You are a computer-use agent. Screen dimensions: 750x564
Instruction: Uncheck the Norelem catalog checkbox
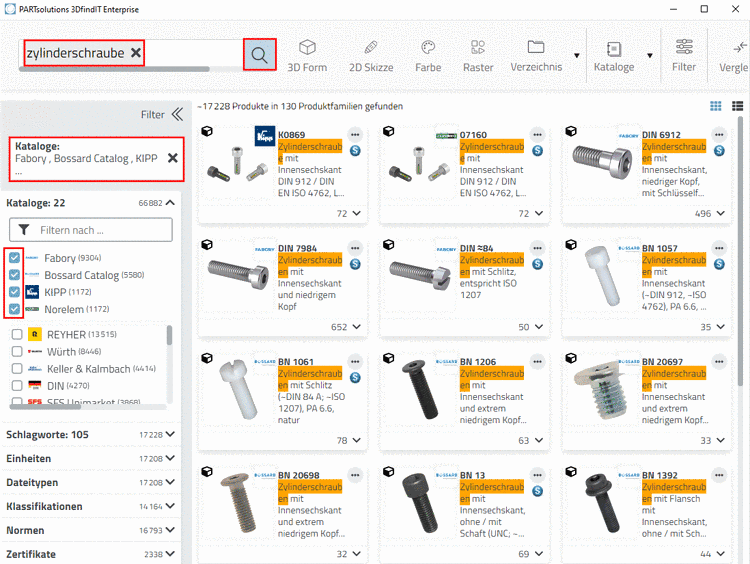coord(14,309)
